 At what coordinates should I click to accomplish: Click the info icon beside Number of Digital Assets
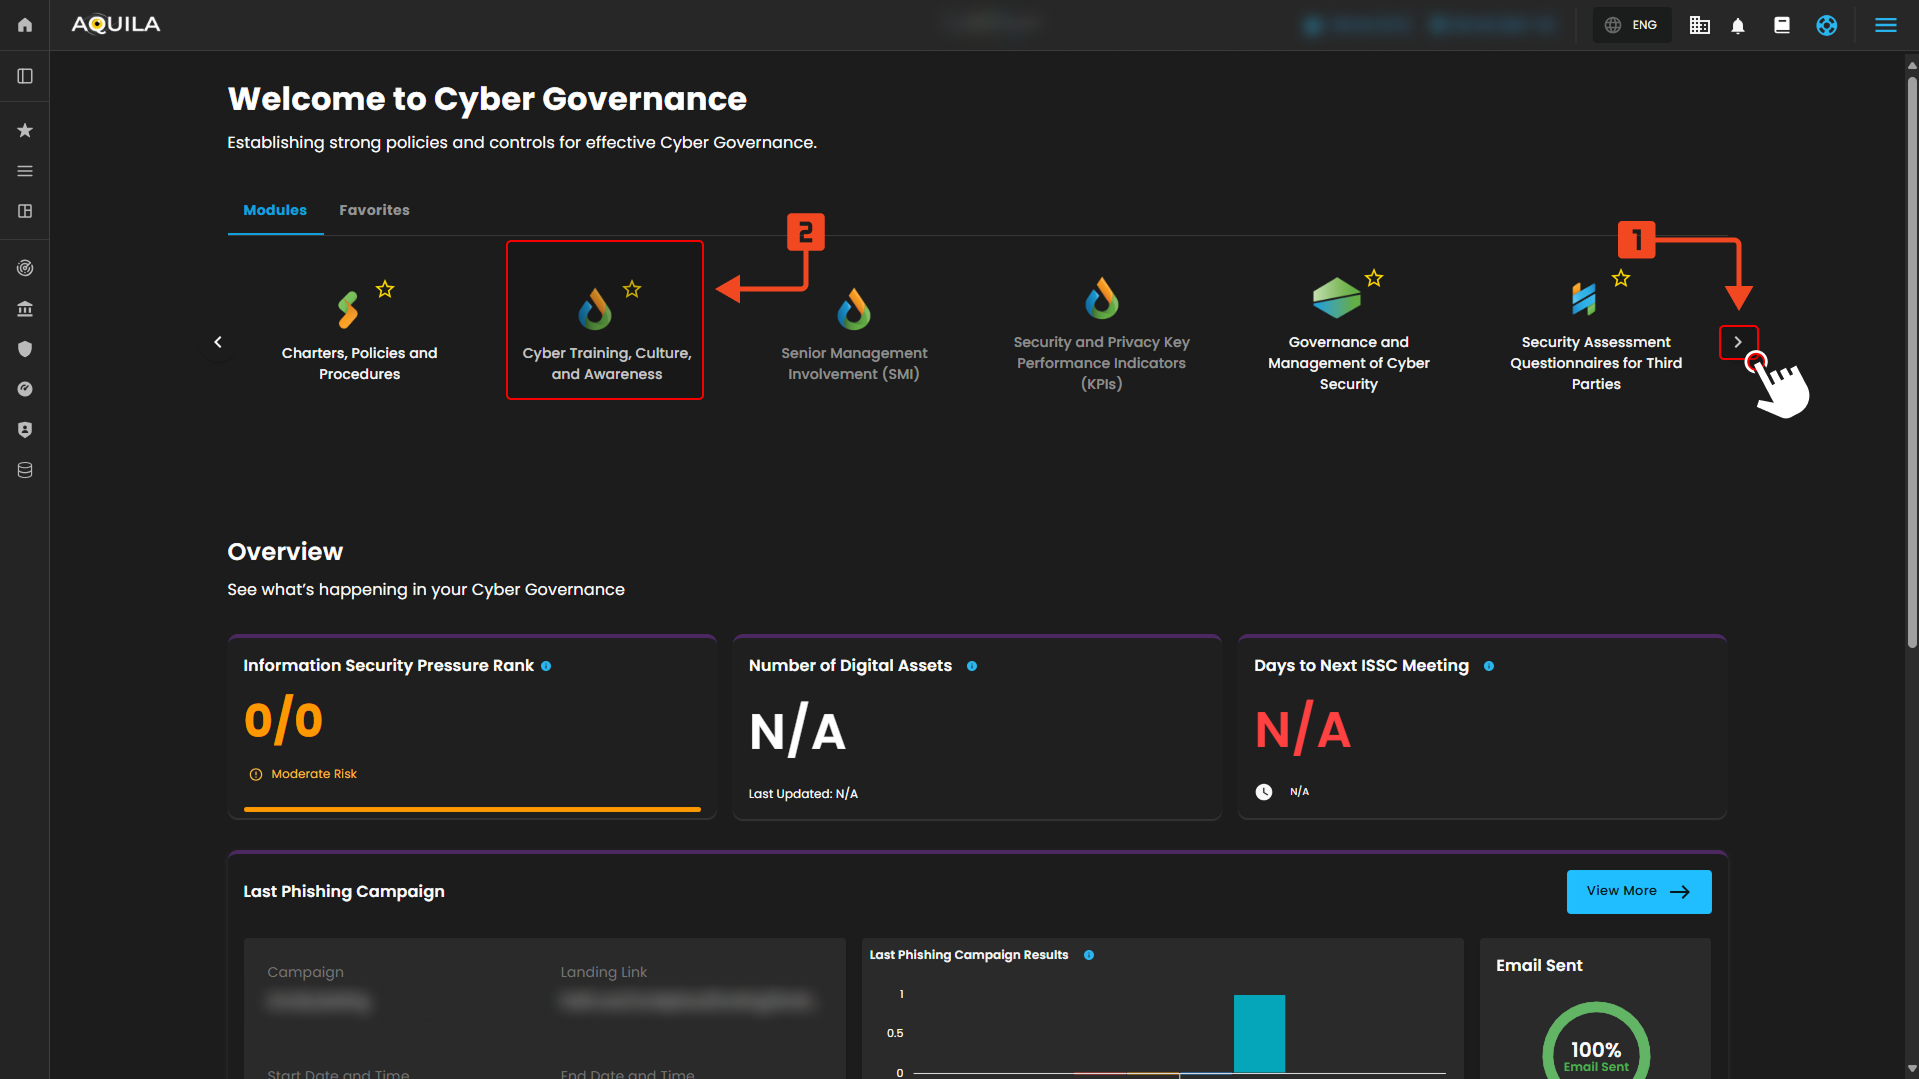972,666
